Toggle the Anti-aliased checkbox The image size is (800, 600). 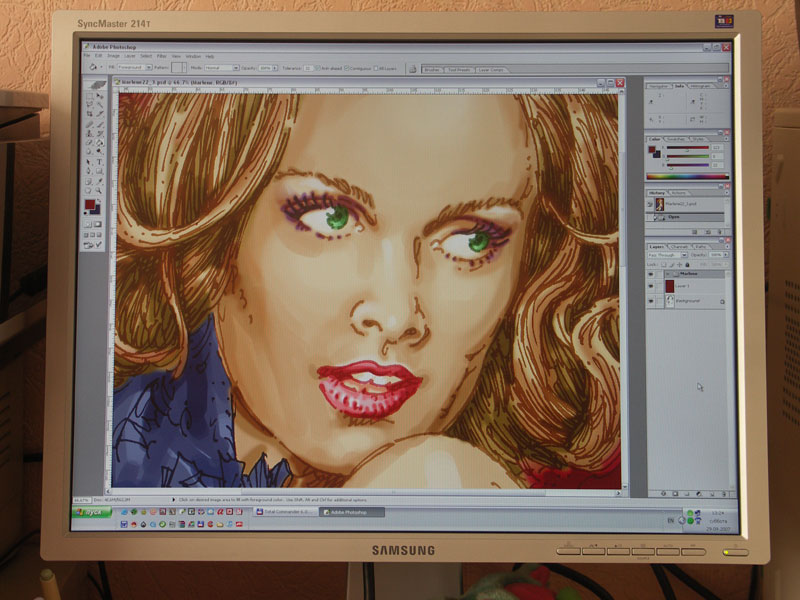(317, 68)
